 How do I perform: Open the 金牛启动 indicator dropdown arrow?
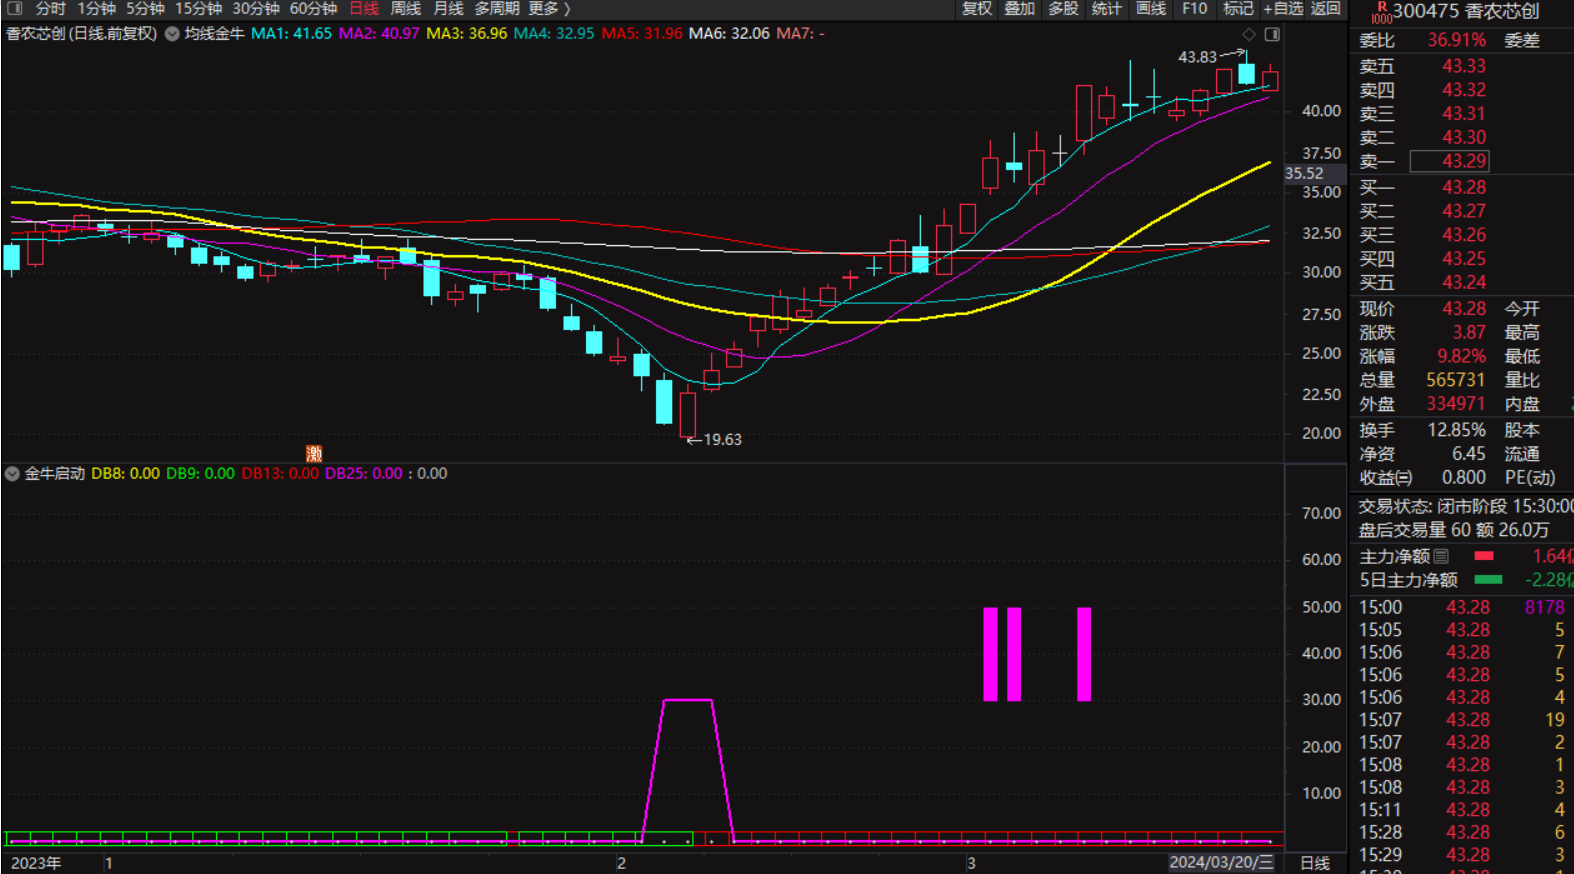point(13,474)
